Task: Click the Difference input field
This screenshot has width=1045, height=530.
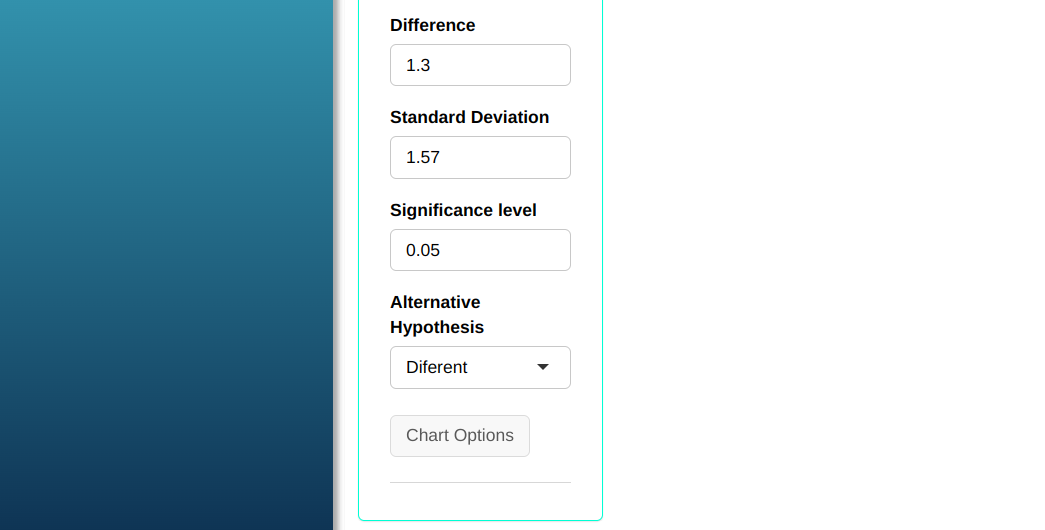Action: [480, 65]
